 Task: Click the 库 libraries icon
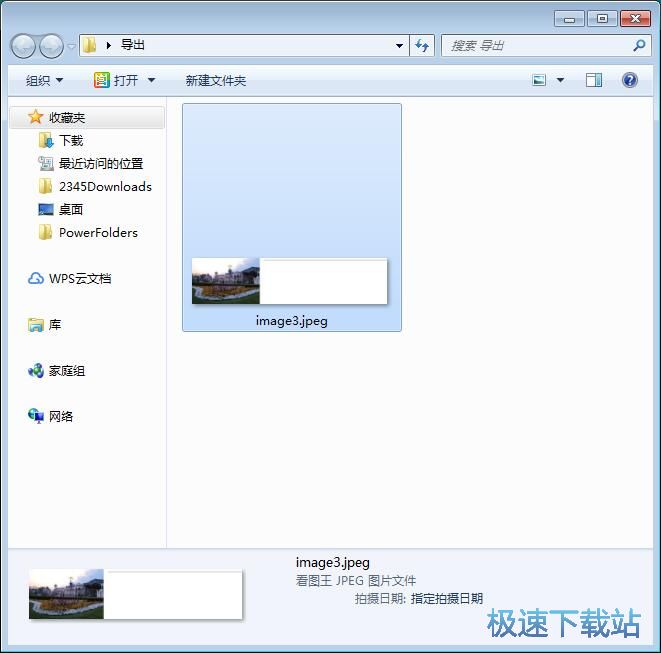coord(35,325)
